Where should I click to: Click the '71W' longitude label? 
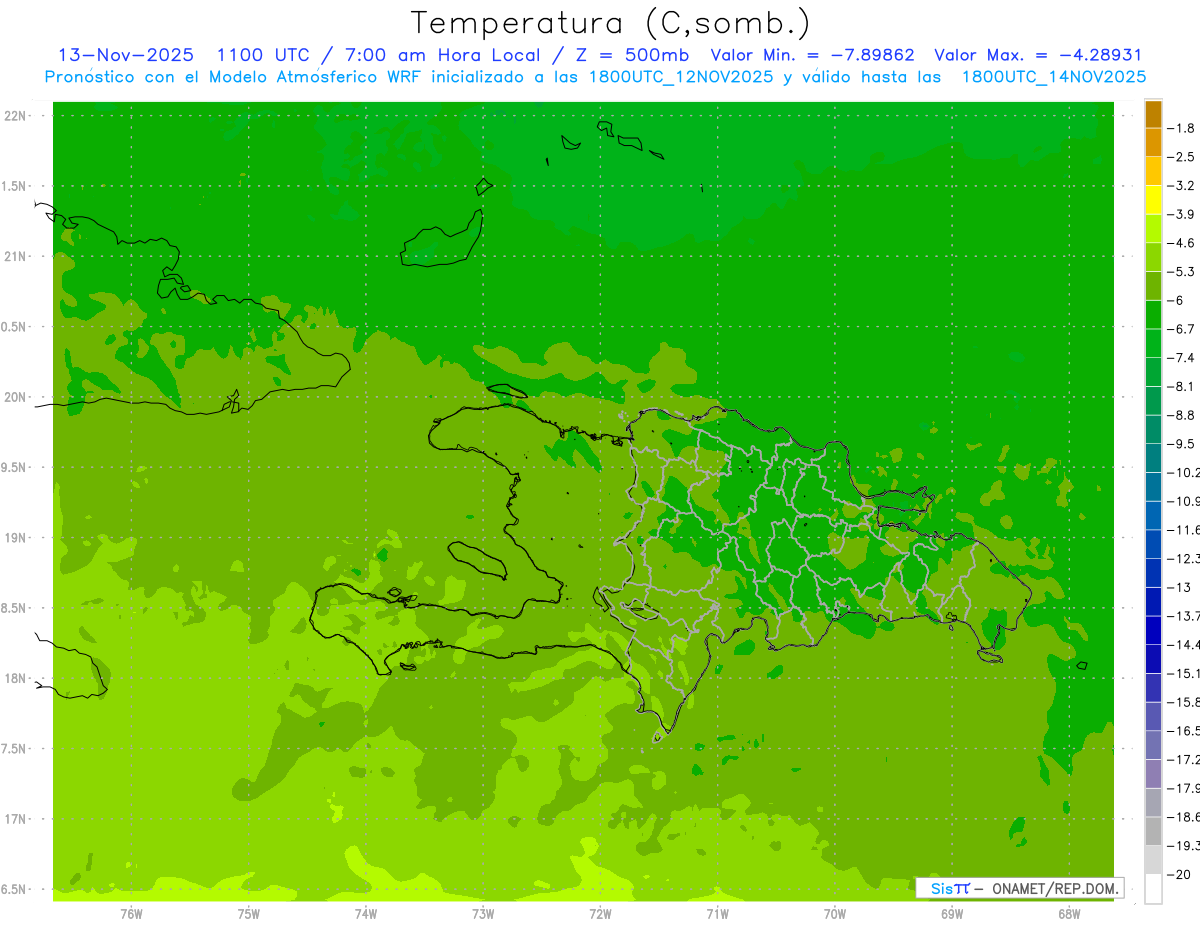click(x=717, y=913)
